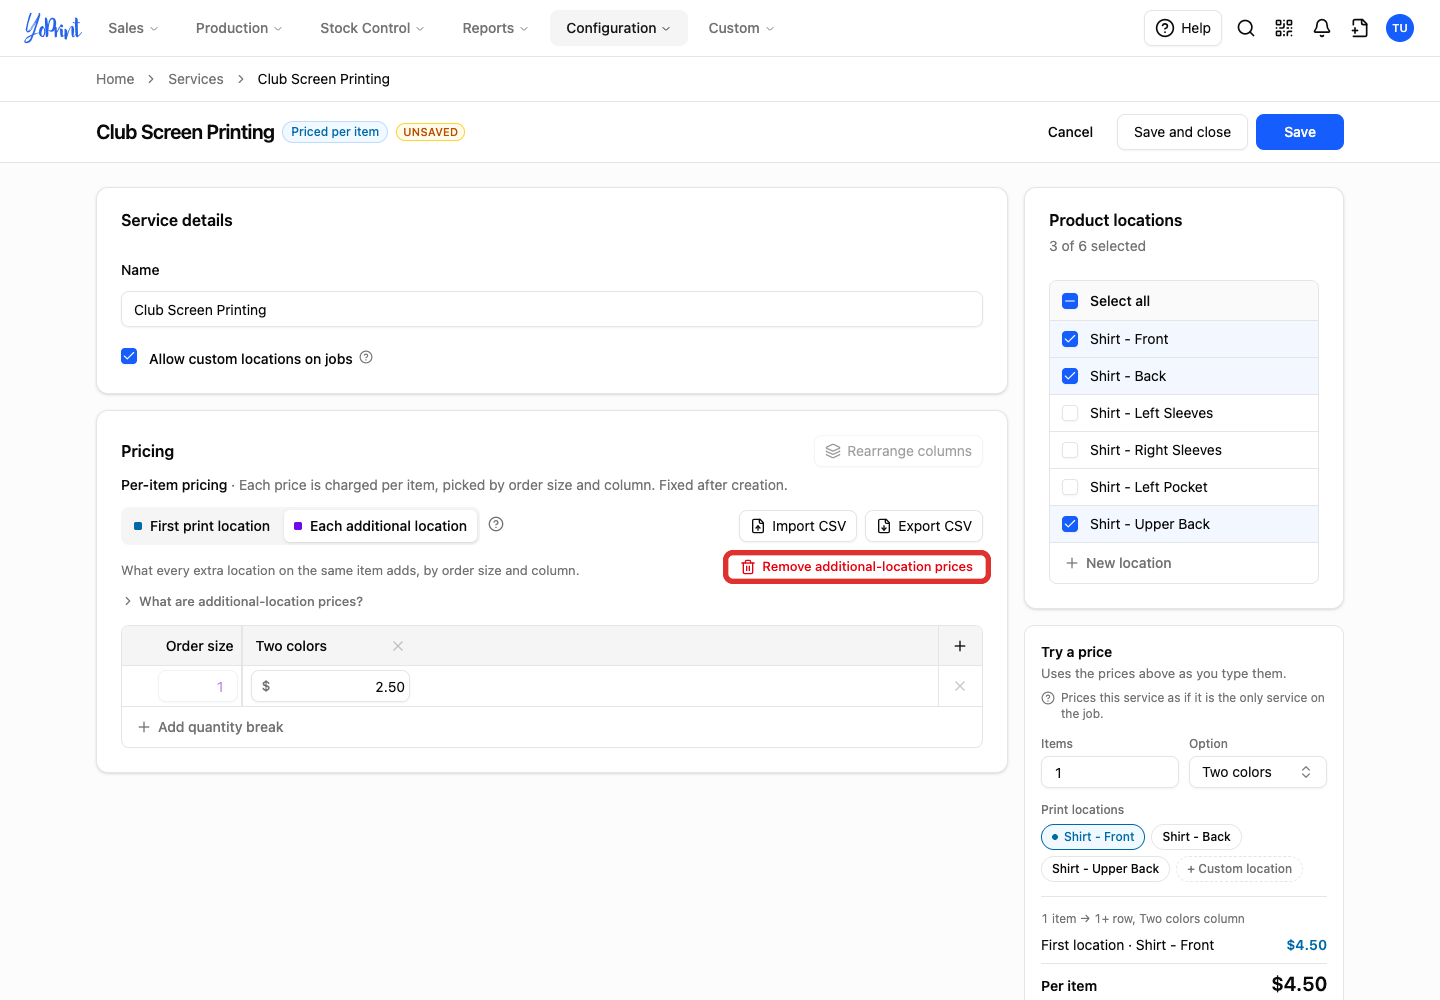
Task: Click Import CSV button
Action: tap(798, 526)
